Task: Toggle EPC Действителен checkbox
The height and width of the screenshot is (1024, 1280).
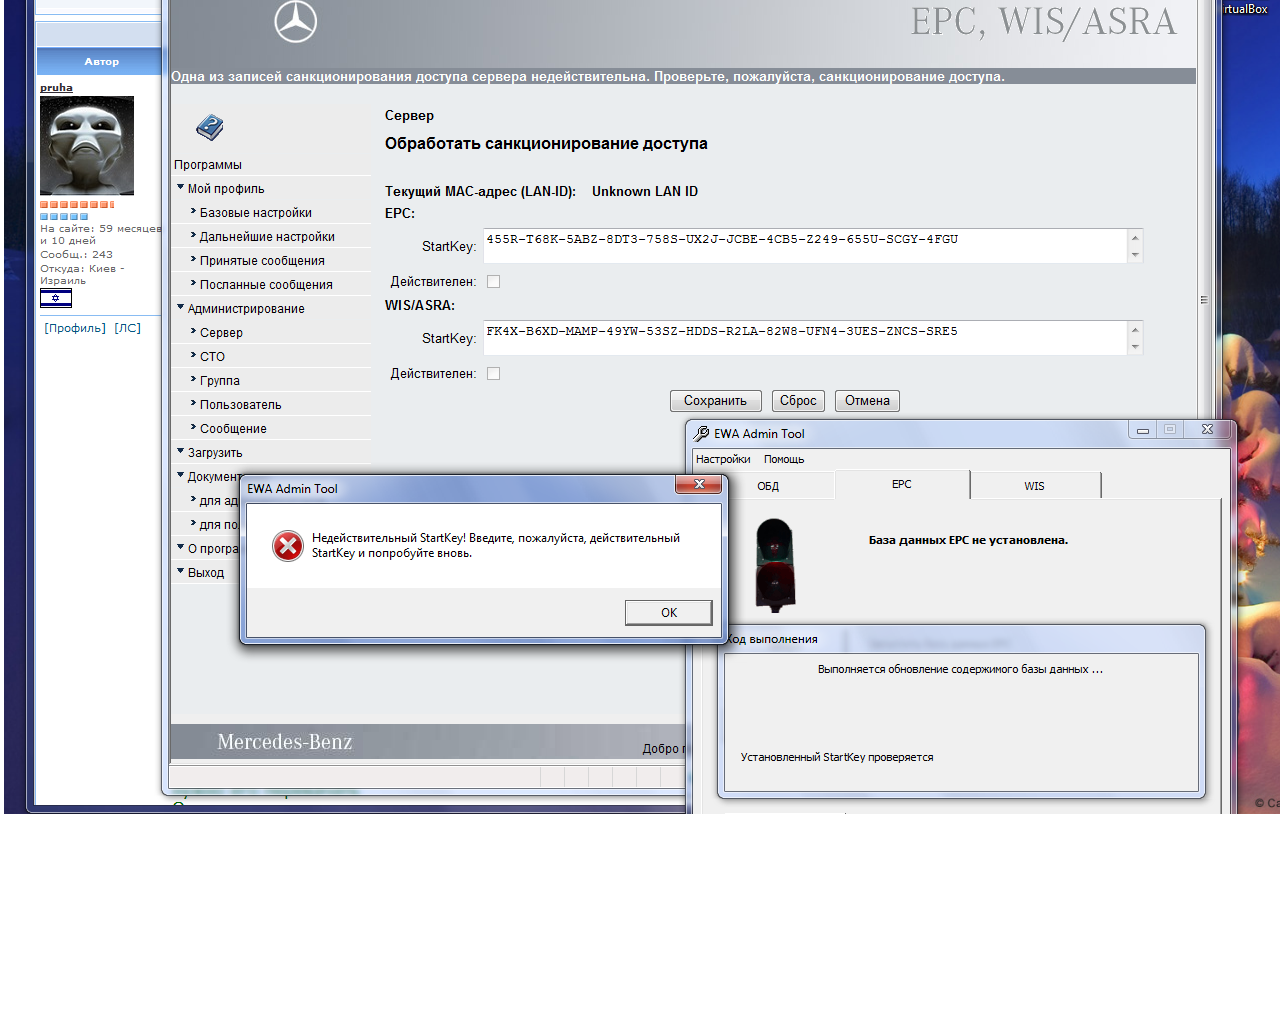Action: 493,282
